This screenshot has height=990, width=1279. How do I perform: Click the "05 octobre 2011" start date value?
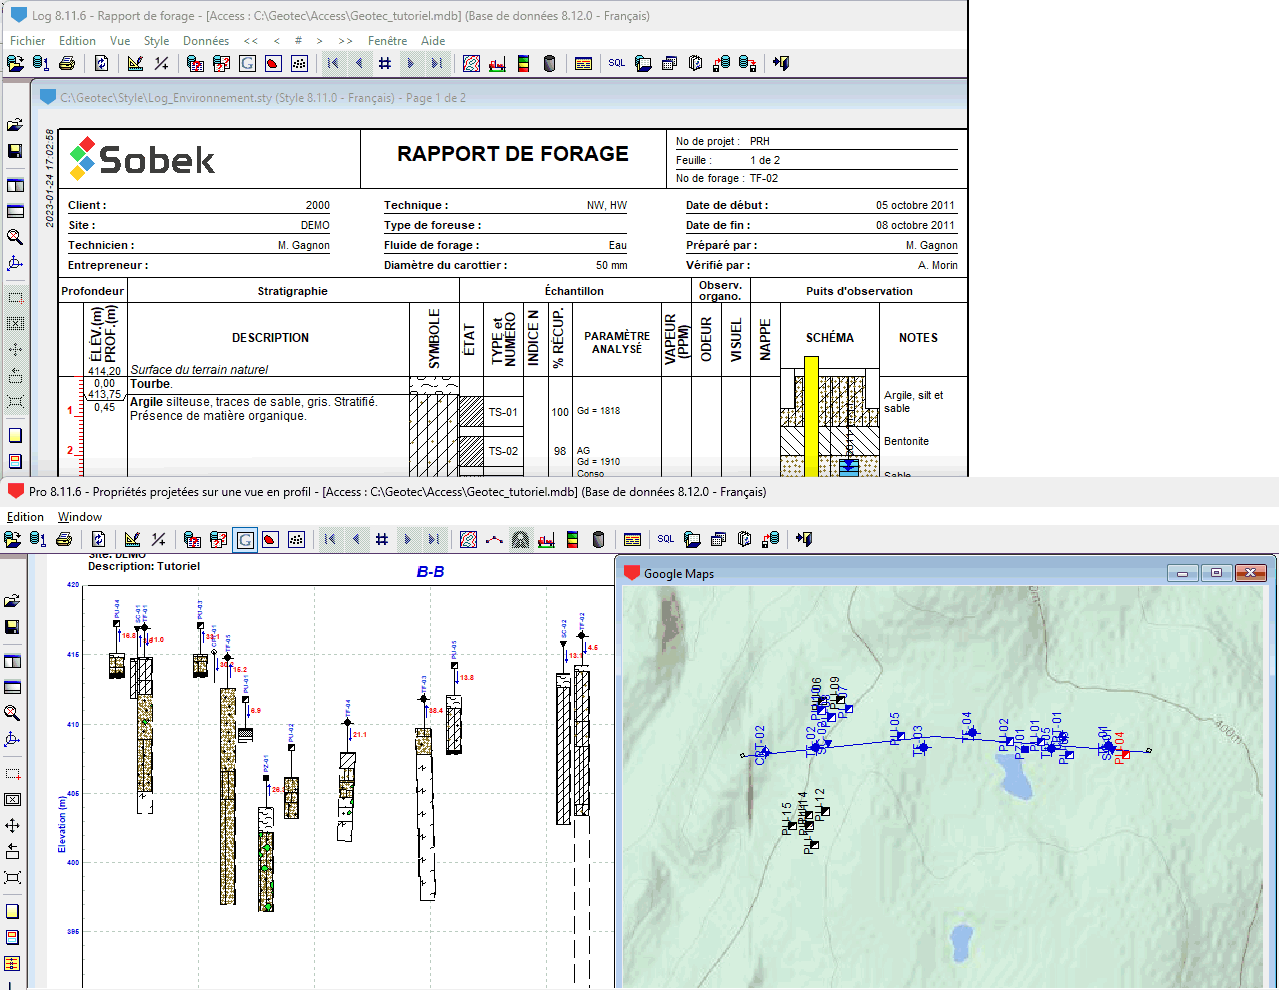[x=915, y=205]
